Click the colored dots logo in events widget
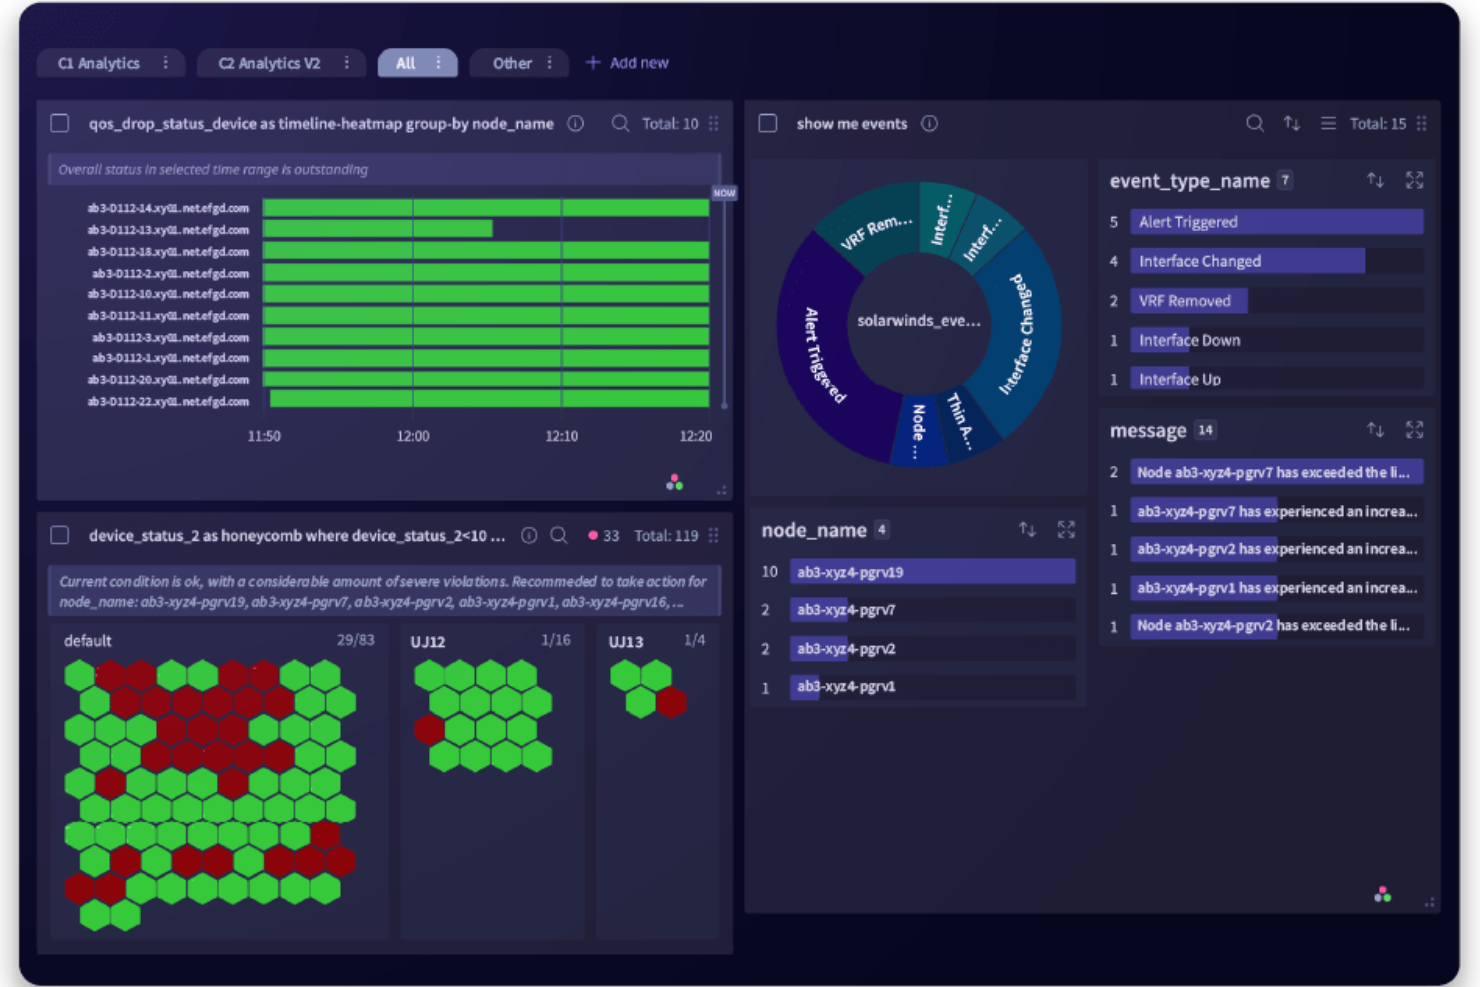The width and height of the screenshot is (1480, 987). coord(1383,894)
